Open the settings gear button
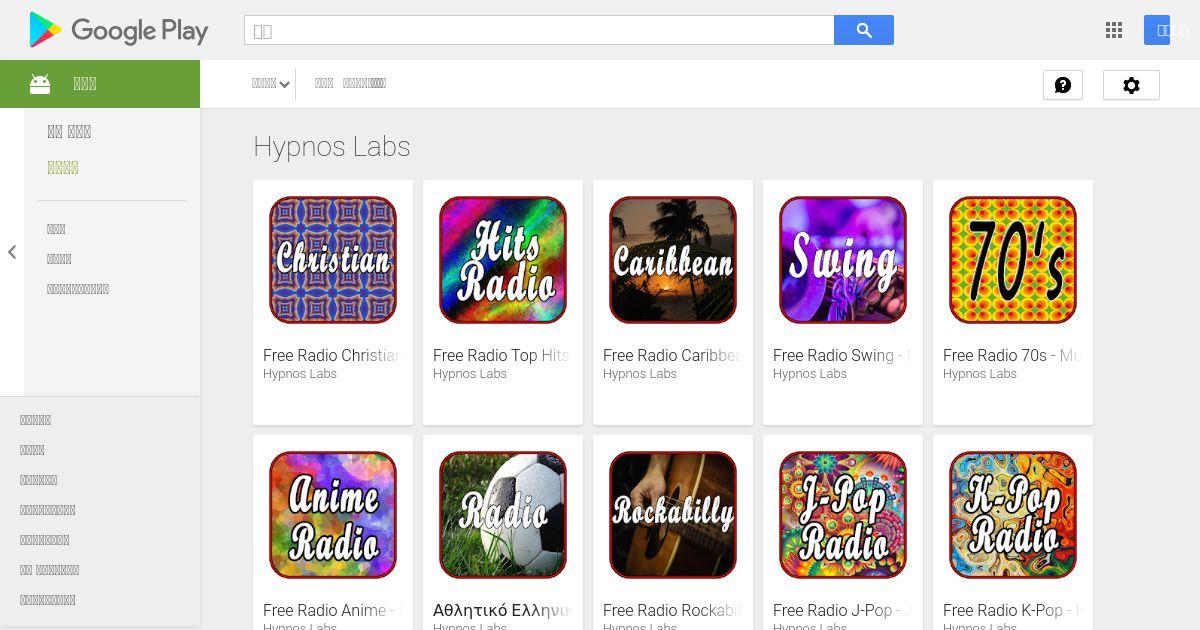1200x630 pixels. [x=1131, y=85]
